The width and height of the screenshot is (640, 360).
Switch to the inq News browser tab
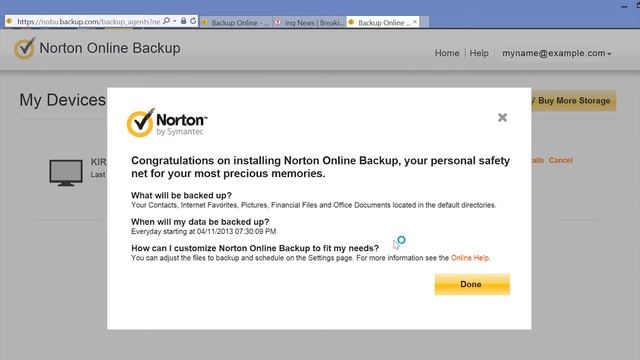pyautogui.click(x=309, y=22)
